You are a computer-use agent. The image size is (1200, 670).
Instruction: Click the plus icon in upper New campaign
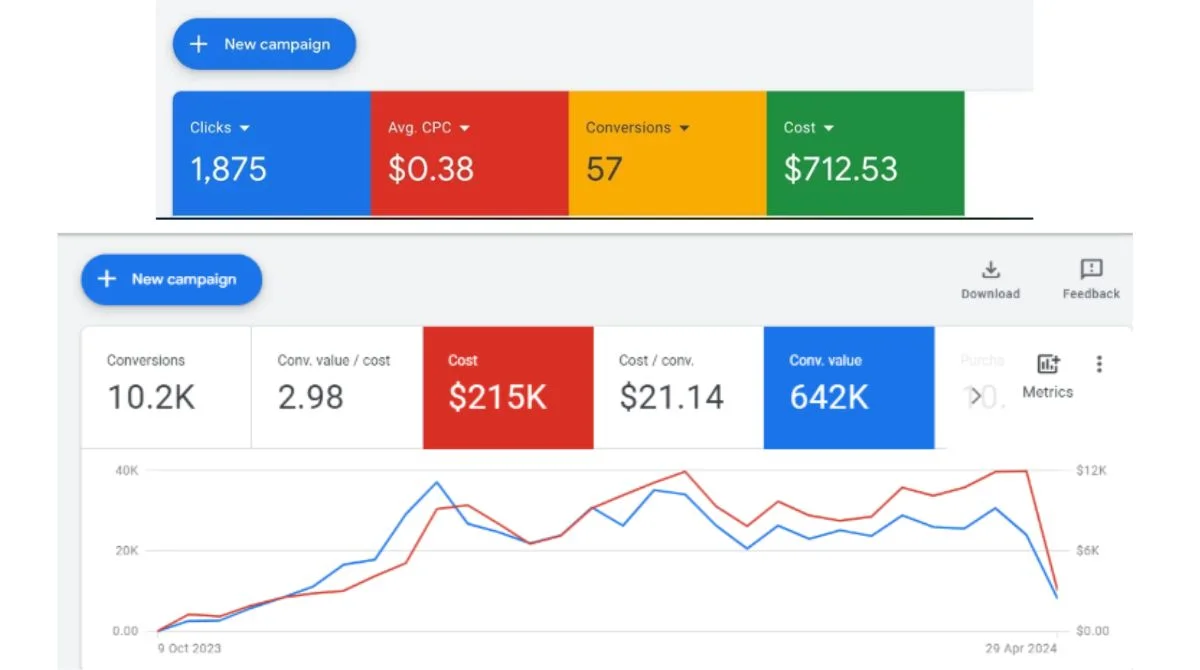point(199,44)
